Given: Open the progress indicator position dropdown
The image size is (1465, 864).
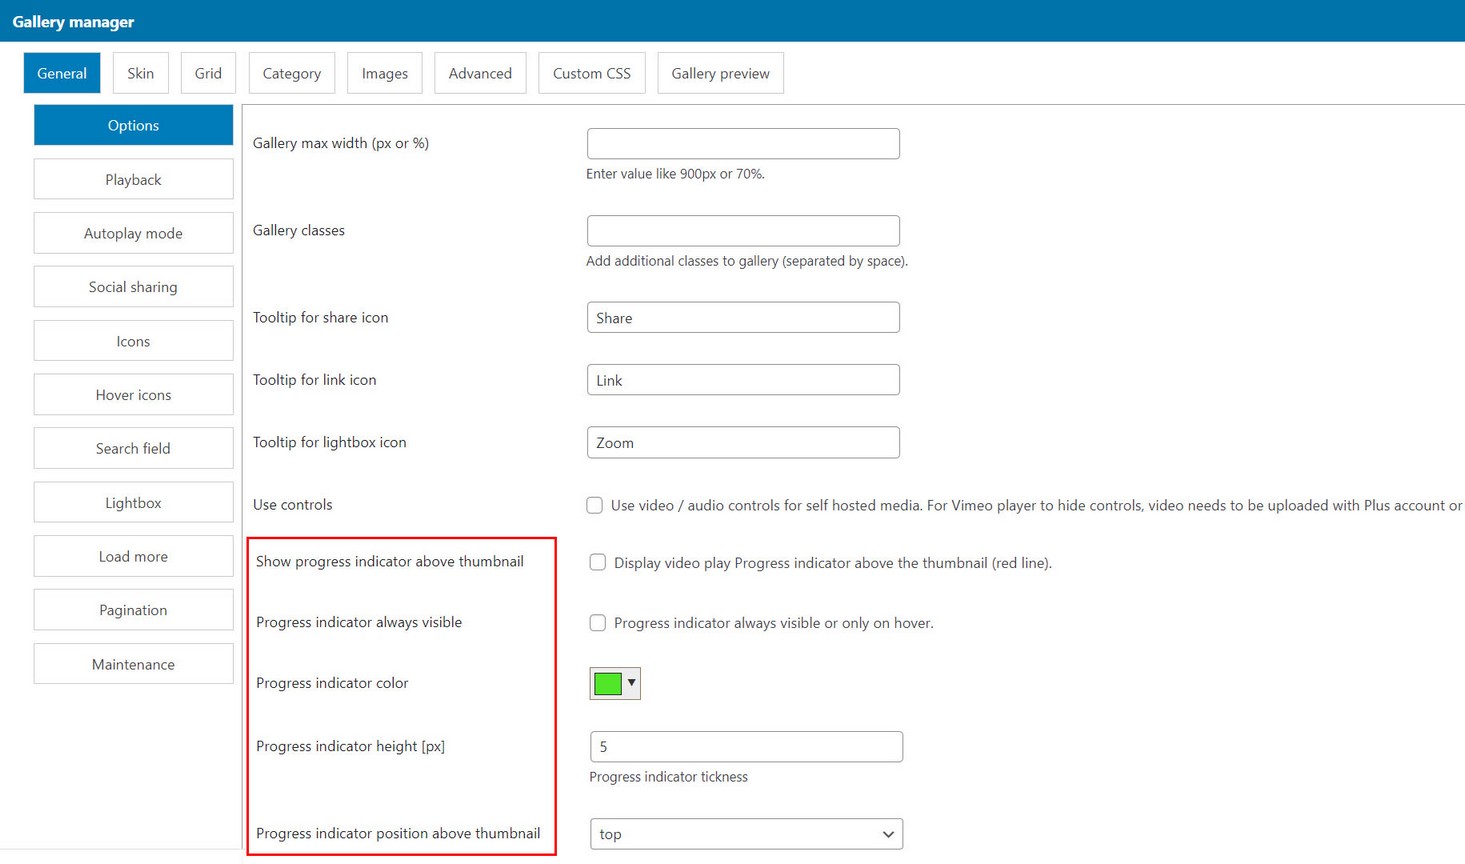Looking at the screenshot, I should (746, 834).
